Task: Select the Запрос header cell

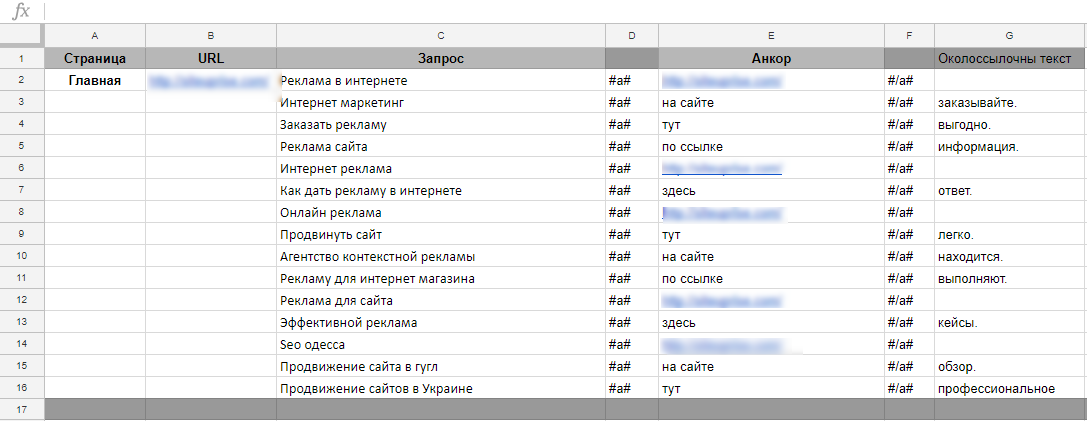Action: click(441, 58)
